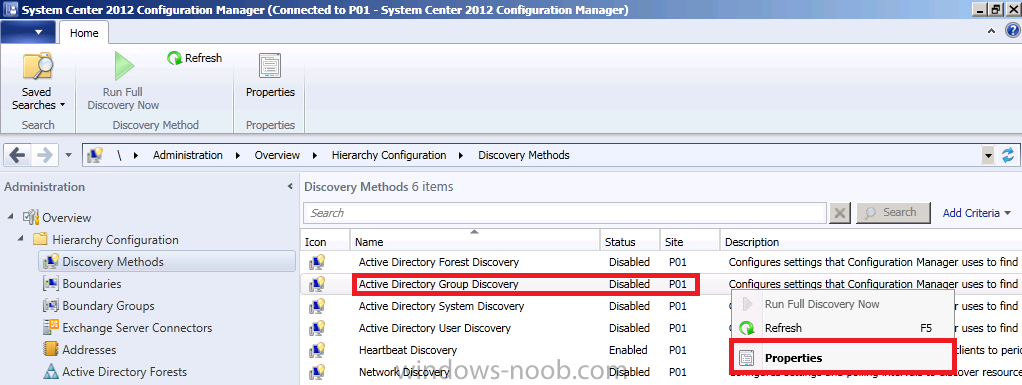The height and width of the screenshot is (385, 1022).
Task: Click the breadcrumb root computer icon
Action: (x=96, y=155)
